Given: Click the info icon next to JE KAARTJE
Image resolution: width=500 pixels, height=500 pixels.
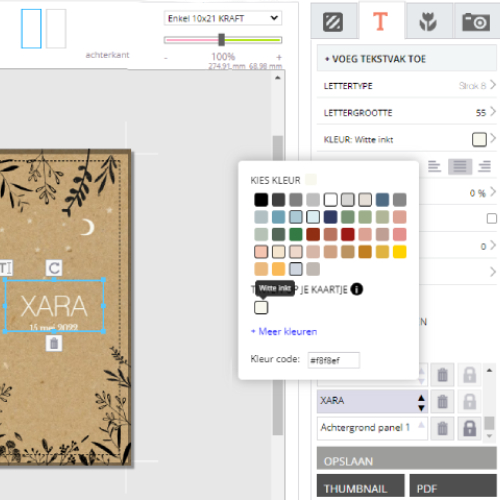Looking at the screenshot, I should pyautogui.click(x=357, y=289).
